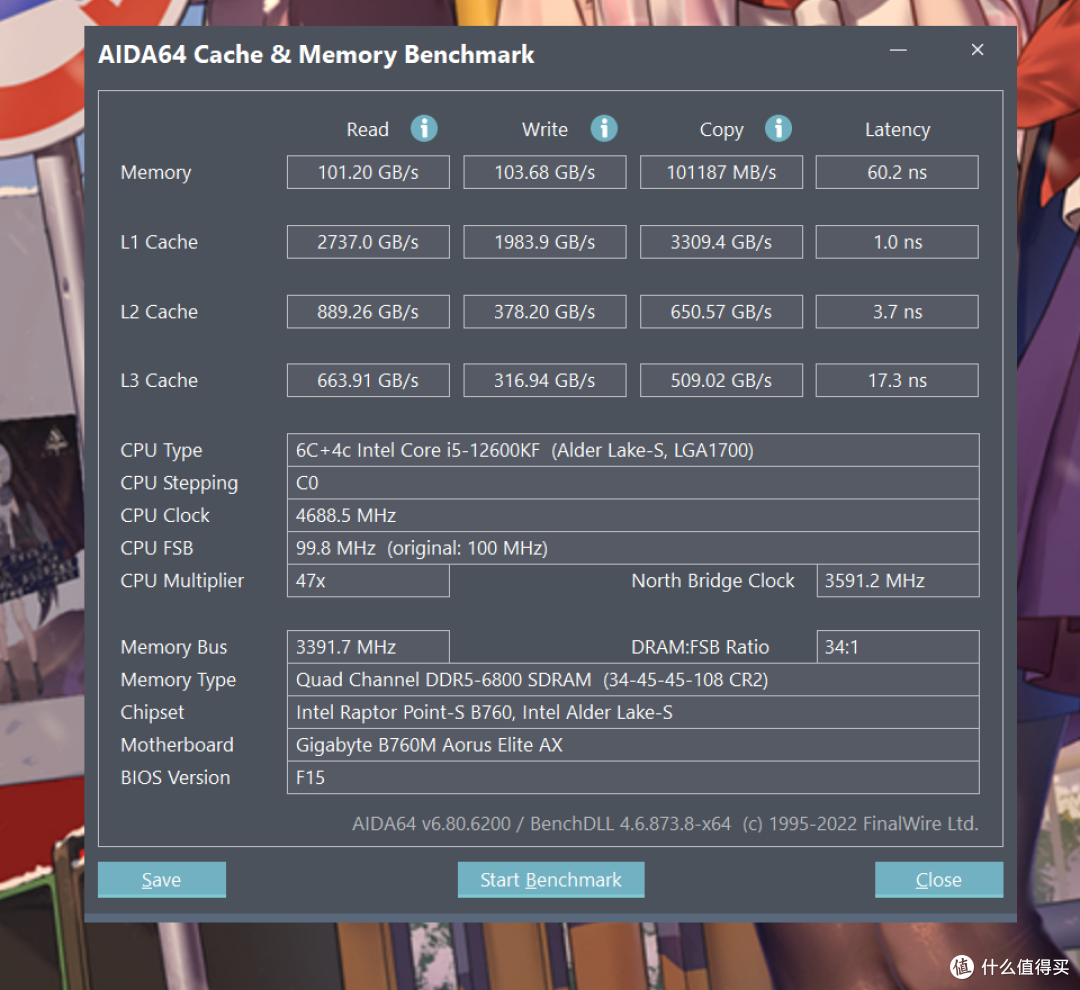Image resolution: width=1080 pixels, height=990 pixels.
Task: Click the L2 Cache row label
Action: coord(159,311)
